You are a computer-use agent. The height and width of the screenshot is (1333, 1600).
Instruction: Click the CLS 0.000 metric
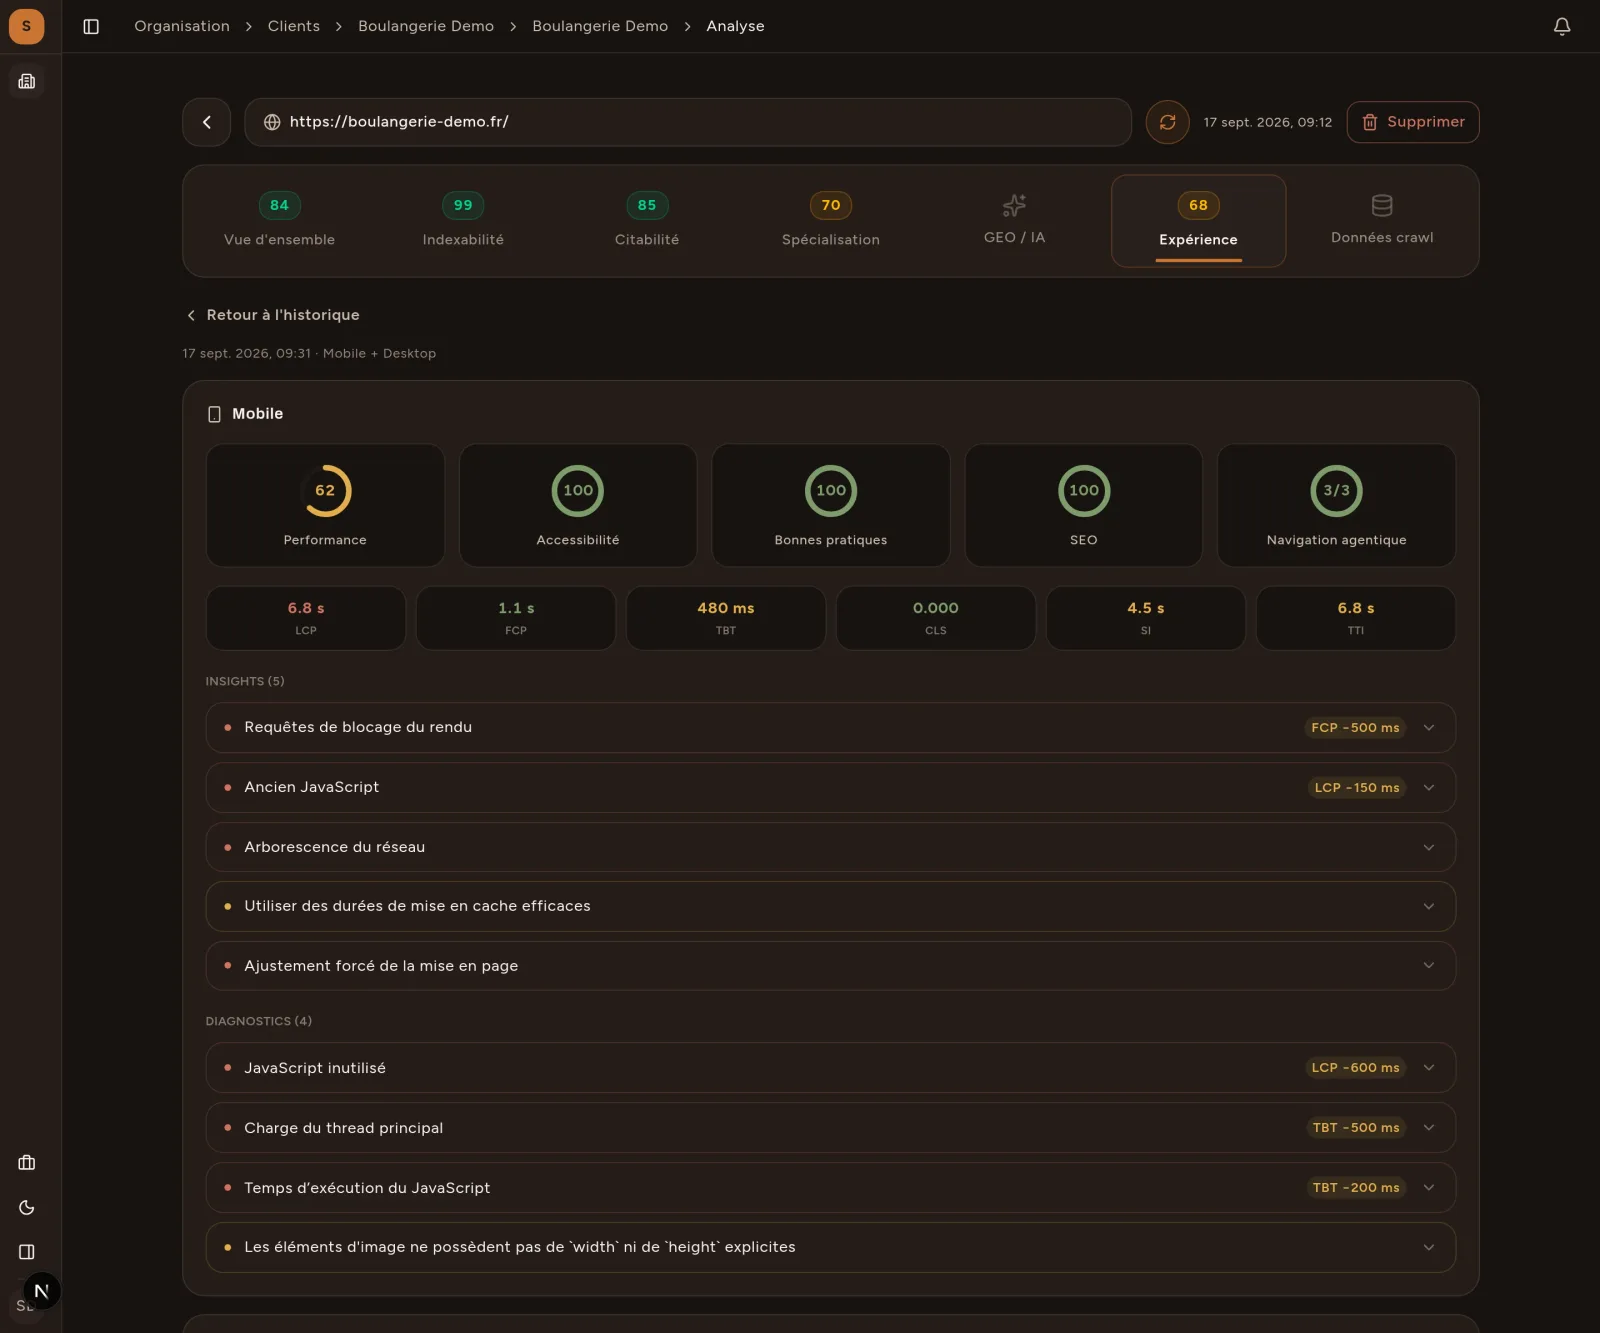coord(936,618)
